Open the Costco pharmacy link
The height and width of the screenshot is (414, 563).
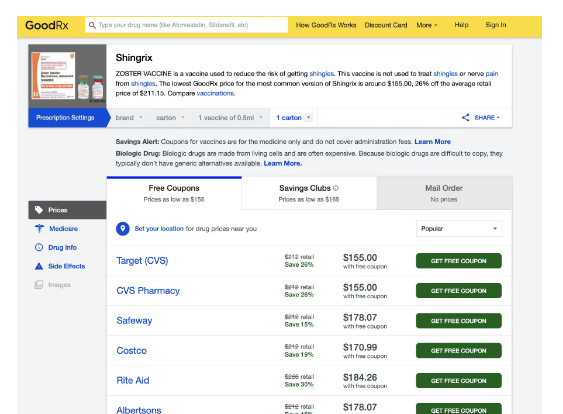tap(131, 350)
